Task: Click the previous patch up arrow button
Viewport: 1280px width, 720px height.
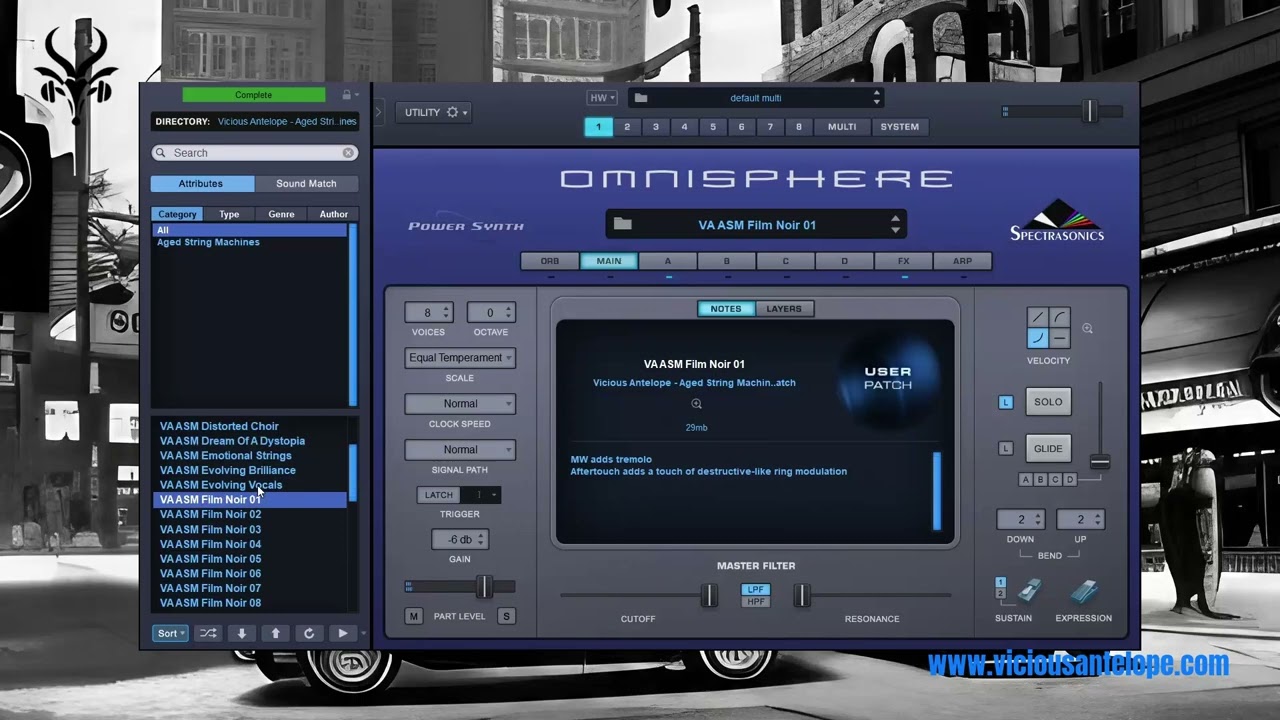Action: coord(275,633)
